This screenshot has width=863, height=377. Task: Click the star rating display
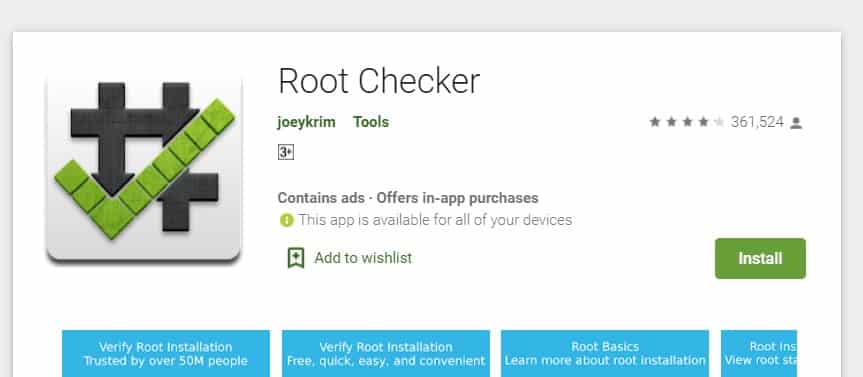point(686,122)
